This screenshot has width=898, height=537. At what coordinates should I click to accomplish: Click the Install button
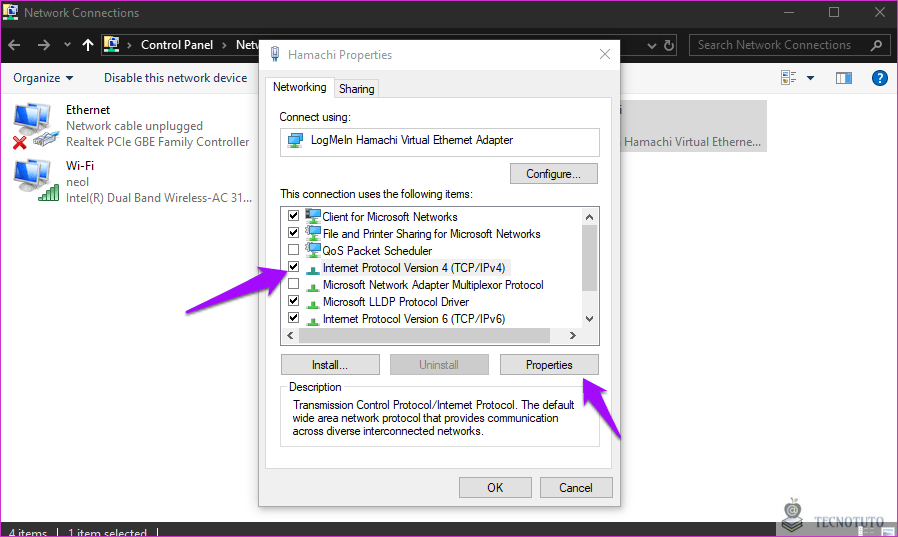coord(330,365)
